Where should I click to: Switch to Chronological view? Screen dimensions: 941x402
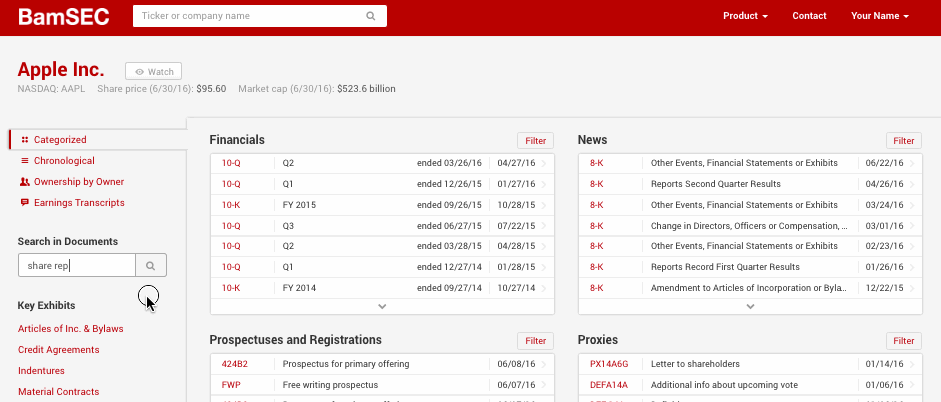(64, 161)
